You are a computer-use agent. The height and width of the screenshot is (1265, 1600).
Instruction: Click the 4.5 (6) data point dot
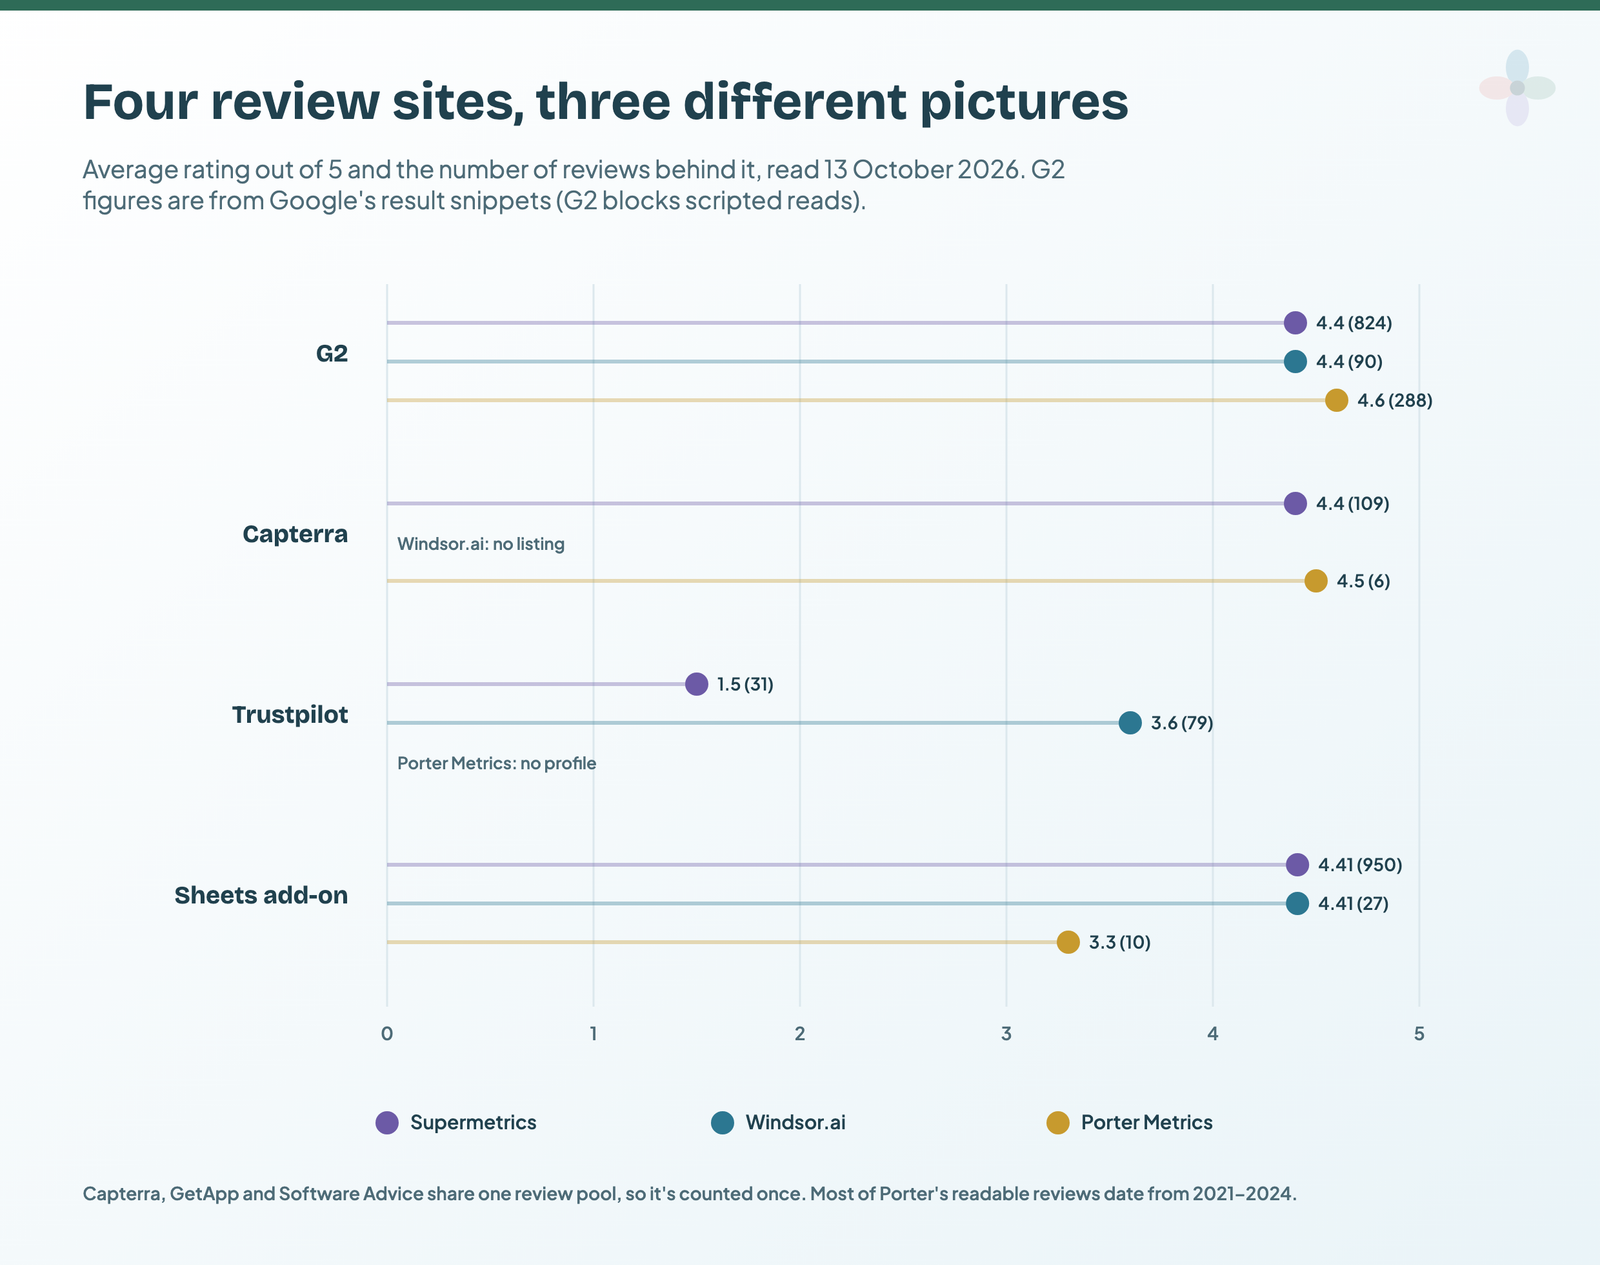[1316, 581]
